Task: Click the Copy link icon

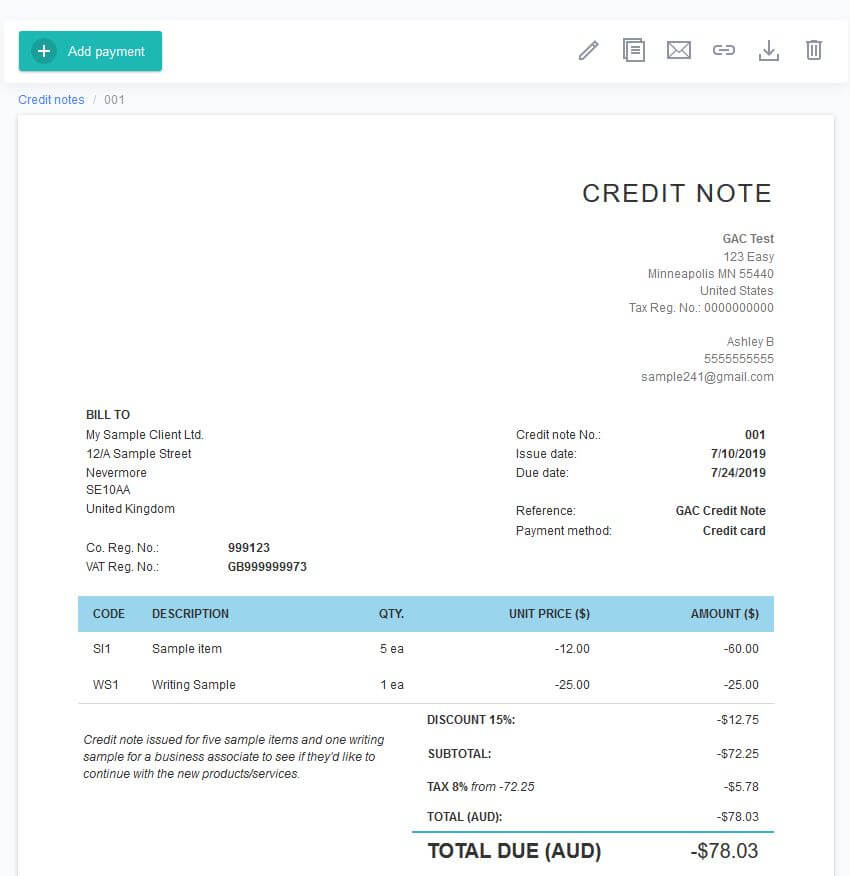Action: point(724,49)
